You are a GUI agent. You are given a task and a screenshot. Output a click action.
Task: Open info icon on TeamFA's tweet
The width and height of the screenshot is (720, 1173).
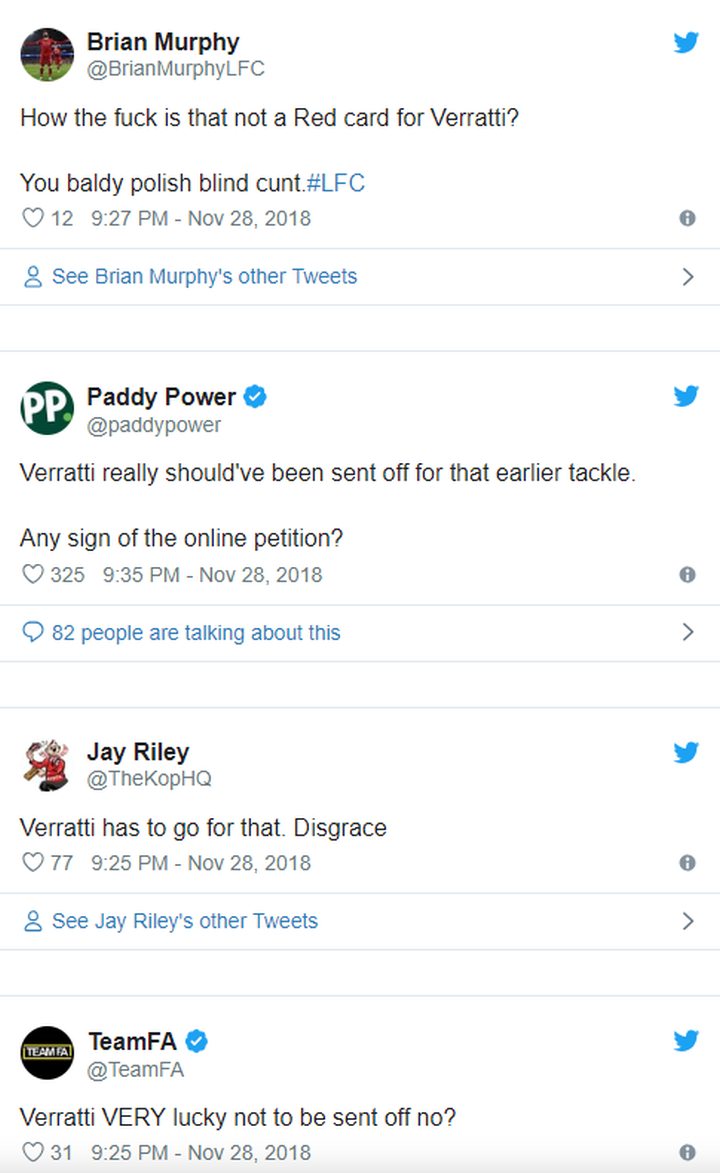pyautogui.click(x=687, y=1152)
